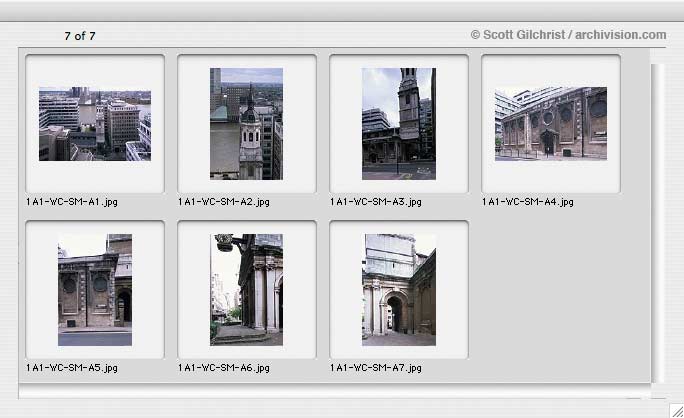
Task: Select thumbnail 1A1-WC-SM-A6.jpg column detail
Action: point(246,290)
